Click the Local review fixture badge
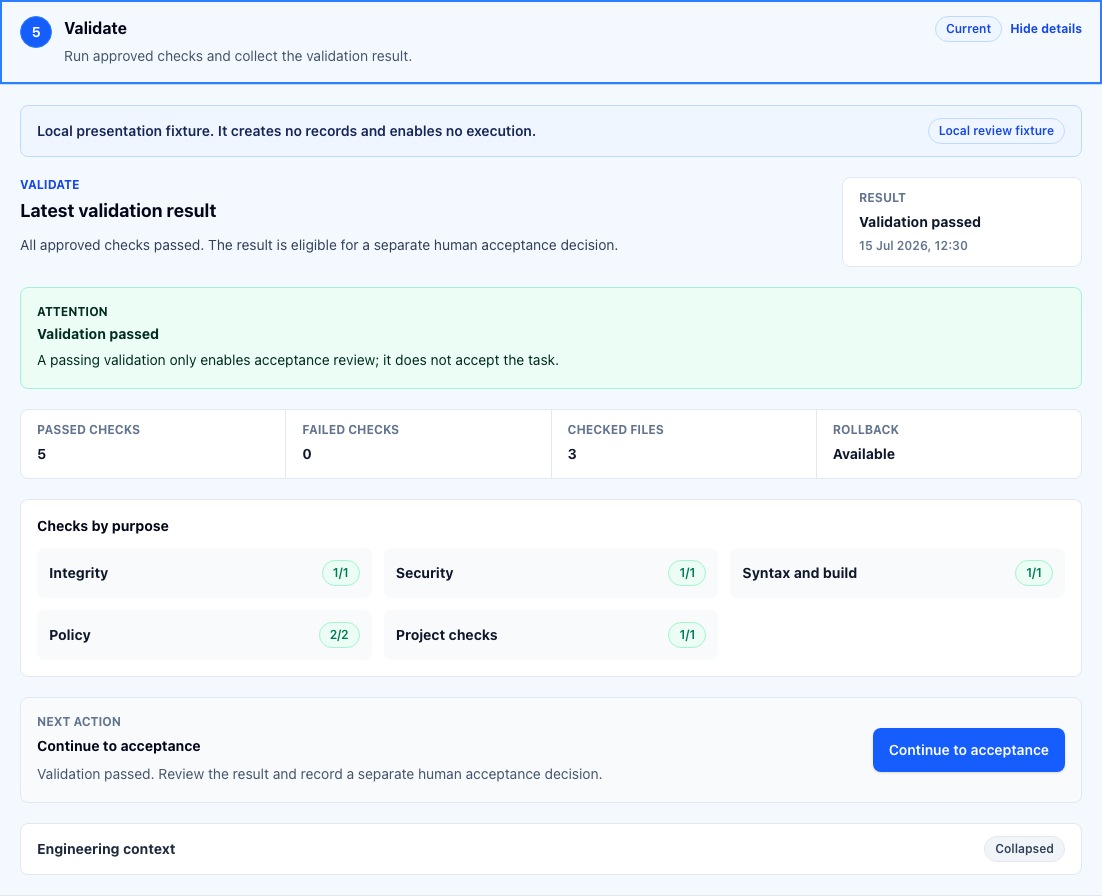 click(x=996, y=131)
